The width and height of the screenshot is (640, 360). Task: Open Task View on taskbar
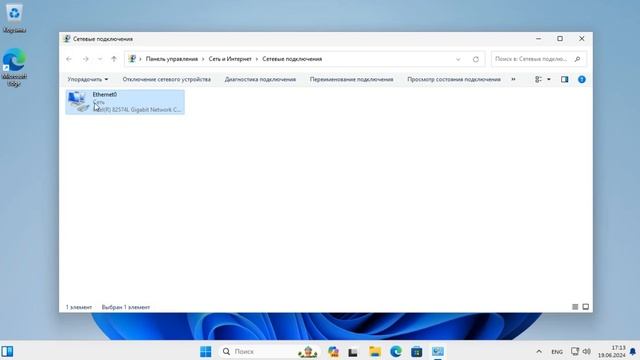click(353, 351)
